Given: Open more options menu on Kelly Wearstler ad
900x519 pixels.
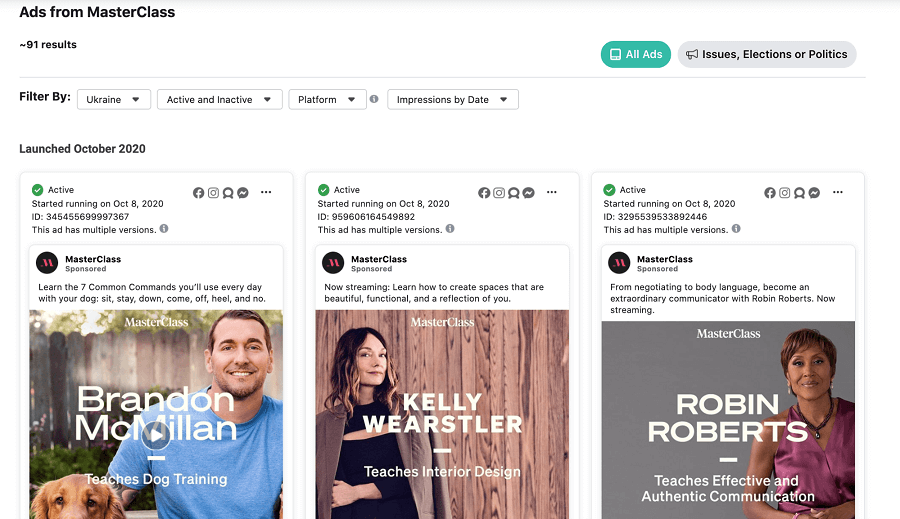Looking at the screenshot, I should pyautogui.click(x=552, y=192).
